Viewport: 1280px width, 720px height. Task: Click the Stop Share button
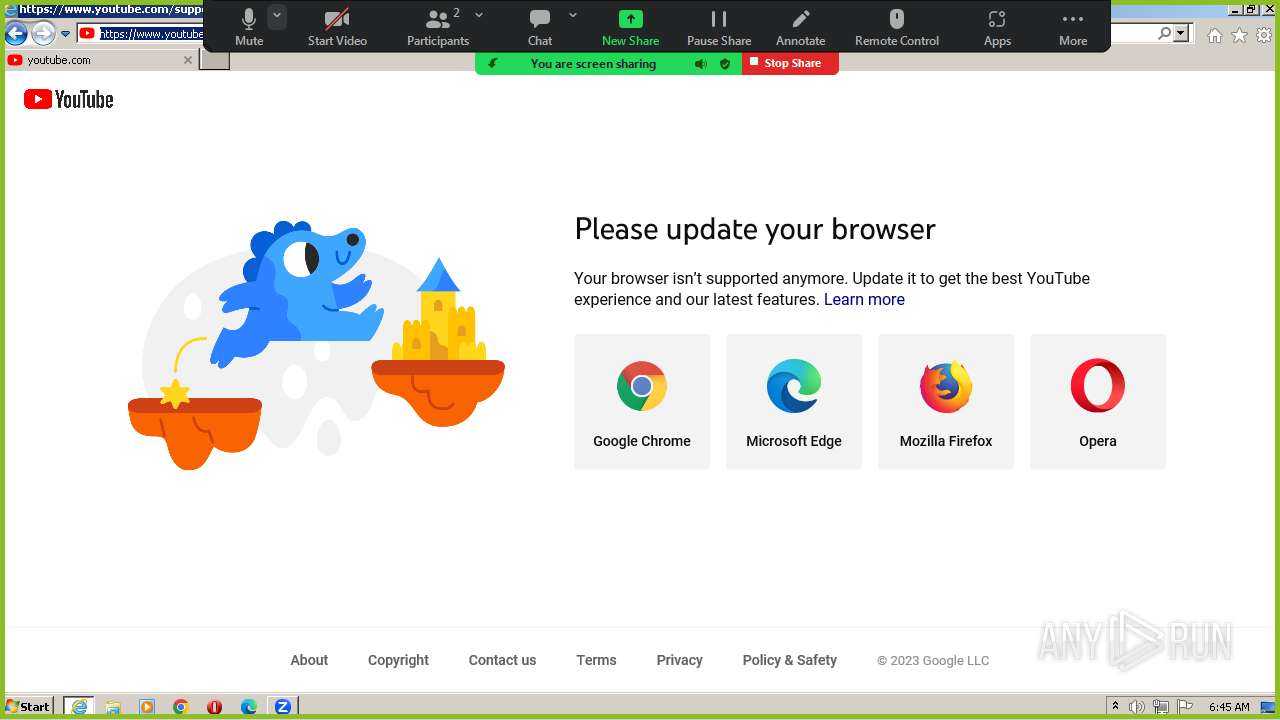pyautogui.click(x=790, y=63)
